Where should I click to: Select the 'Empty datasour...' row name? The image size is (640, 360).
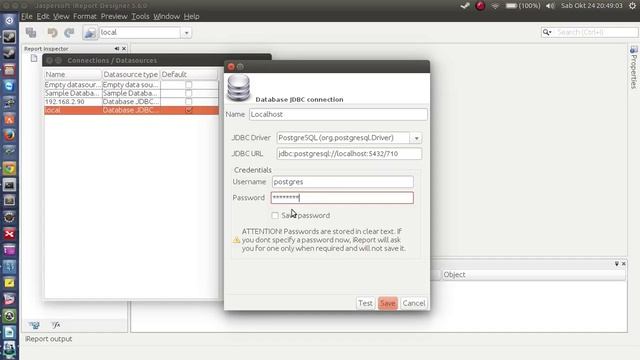coord(73,84)
